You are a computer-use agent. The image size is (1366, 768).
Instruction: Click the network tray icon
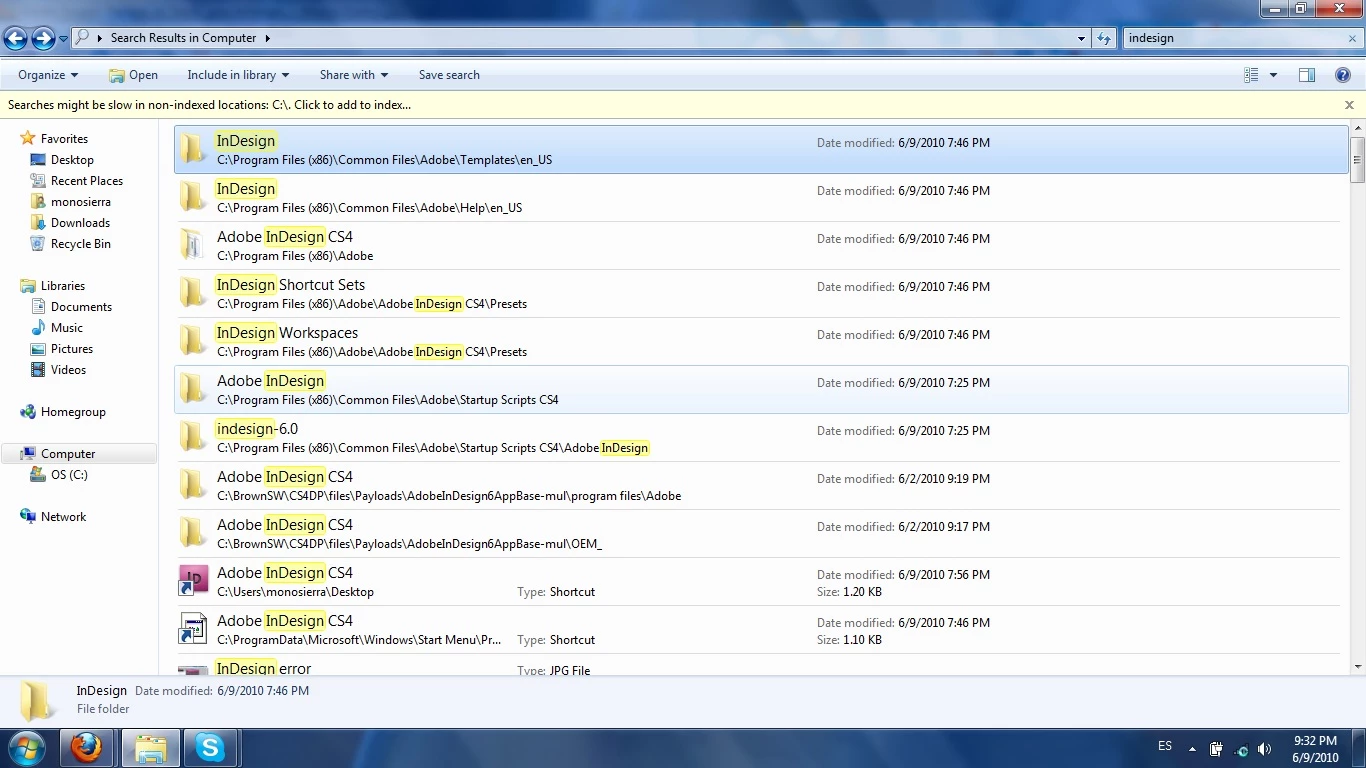coord(1241,749)
